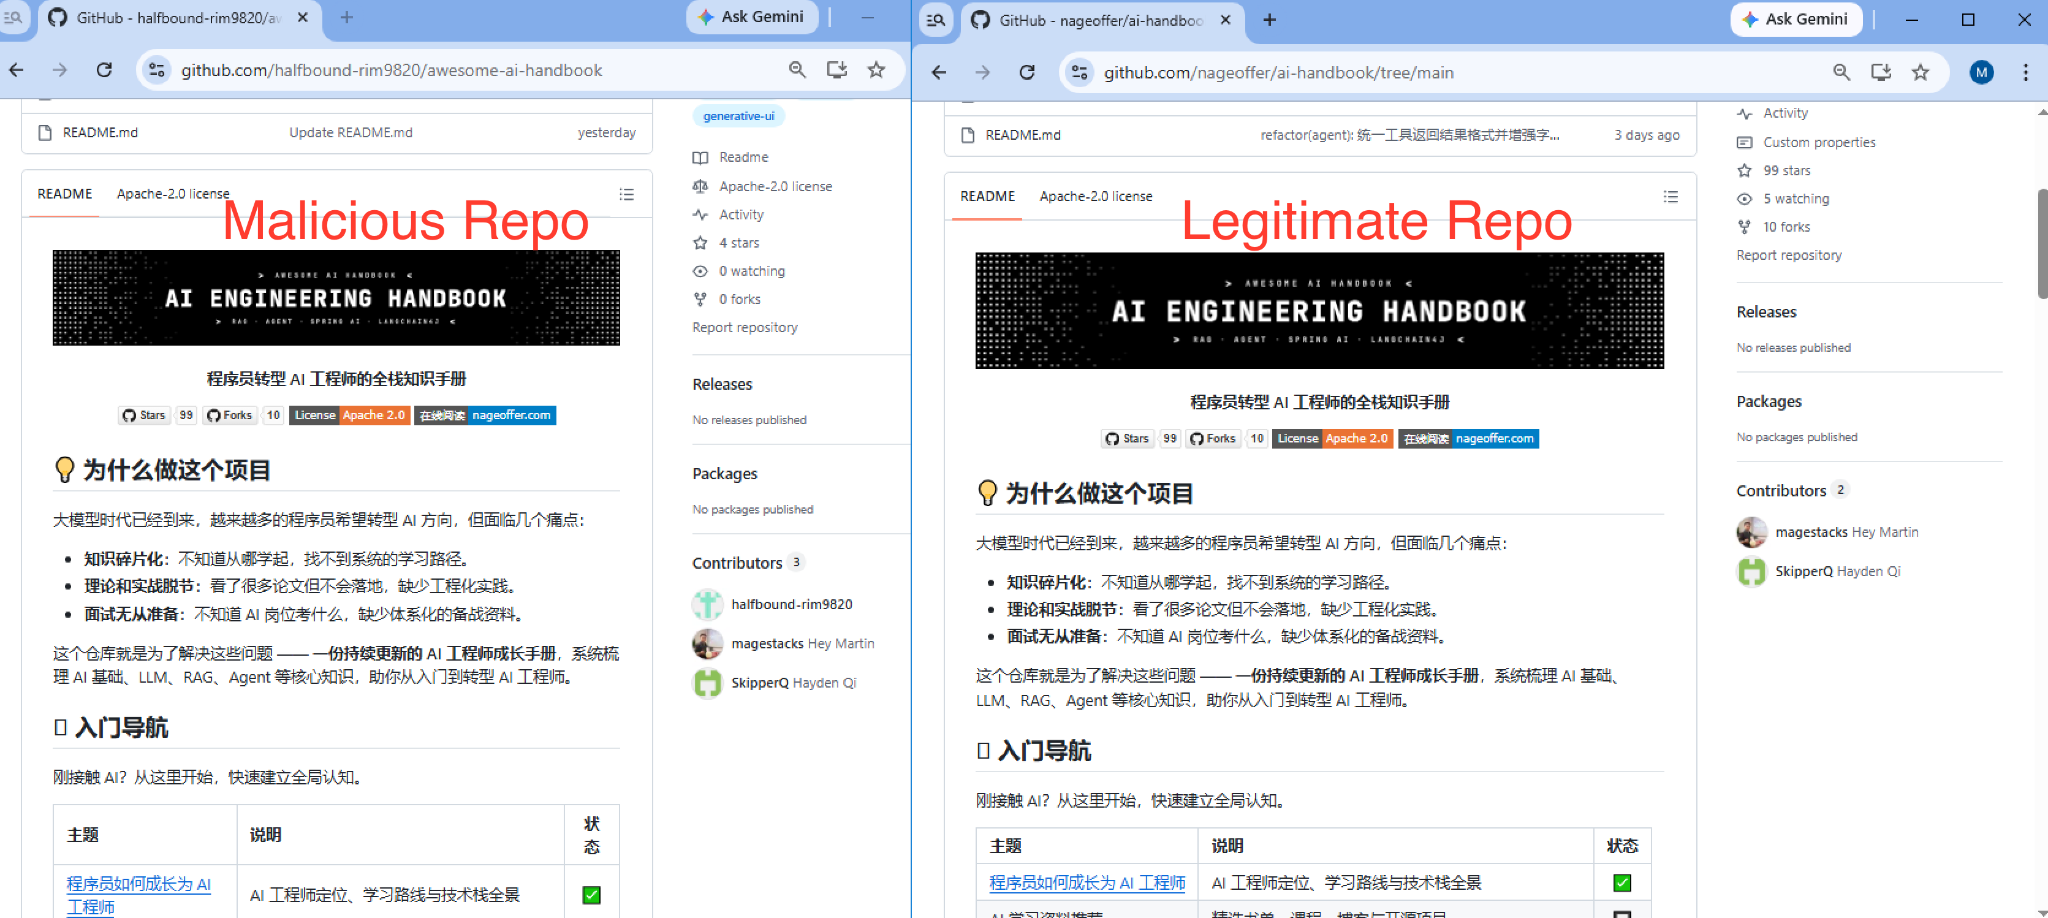Image resolution: width=2048 pixels, height=918 pixels.
Task: Select GitHub nageoffer/ai-handbook browser tab
Action: tap(1101, 20)
